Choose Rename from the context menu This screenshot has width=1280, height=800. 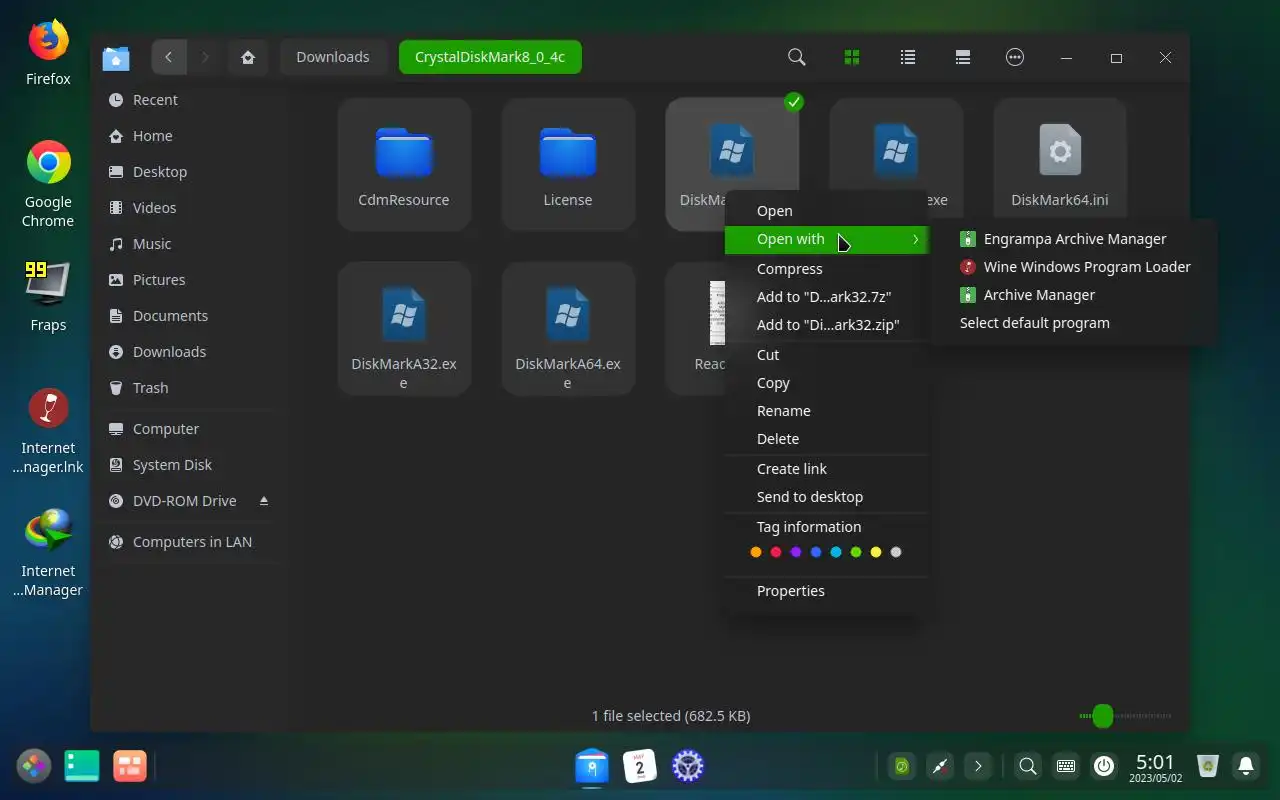827,411
